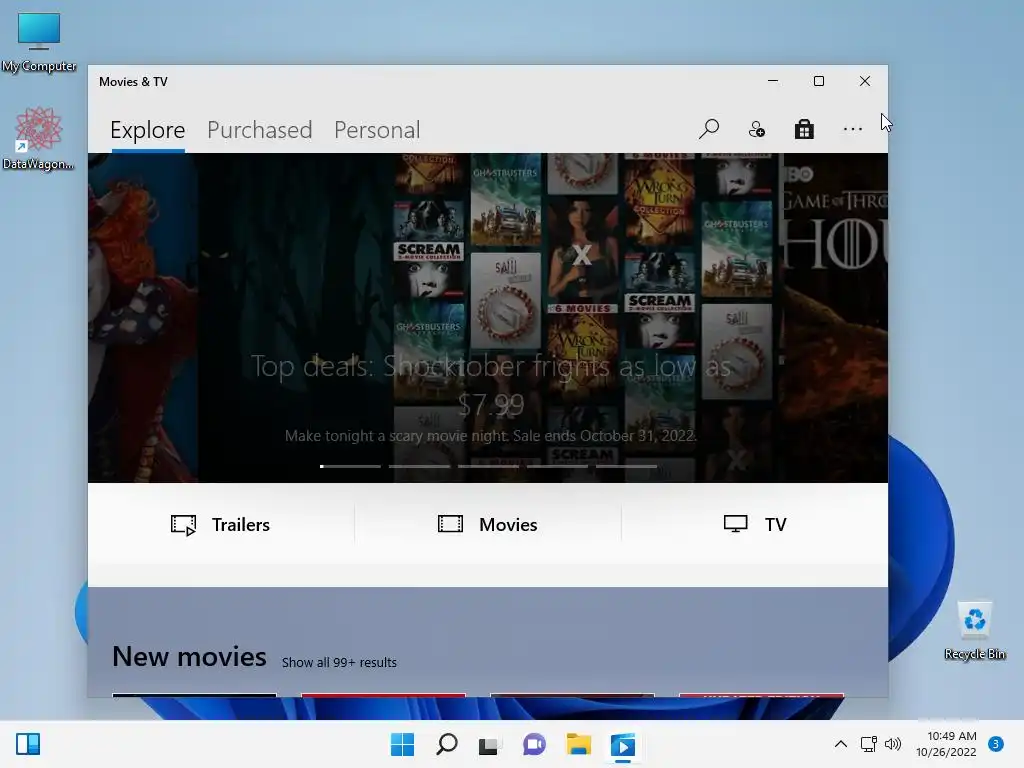The width and height of the screenshot is (1024, 768).
Task: Click the Top deals Shocktober banner headline
Action: [x=490, y=385]
